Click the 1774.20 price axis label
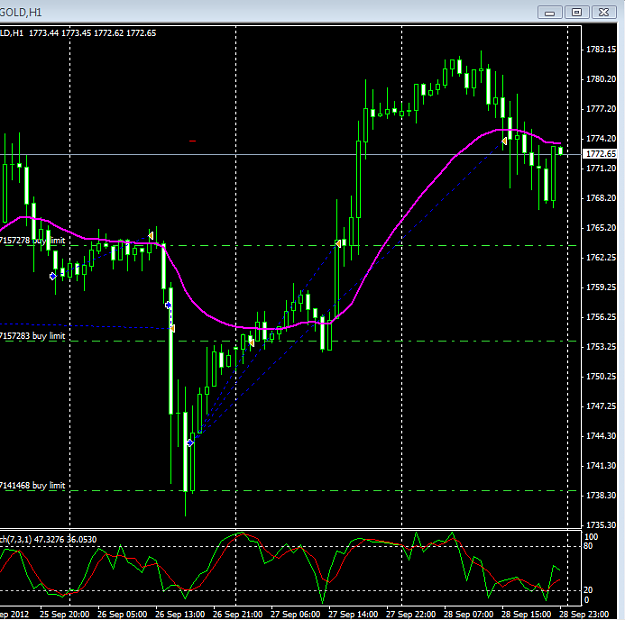 [601, 139]
